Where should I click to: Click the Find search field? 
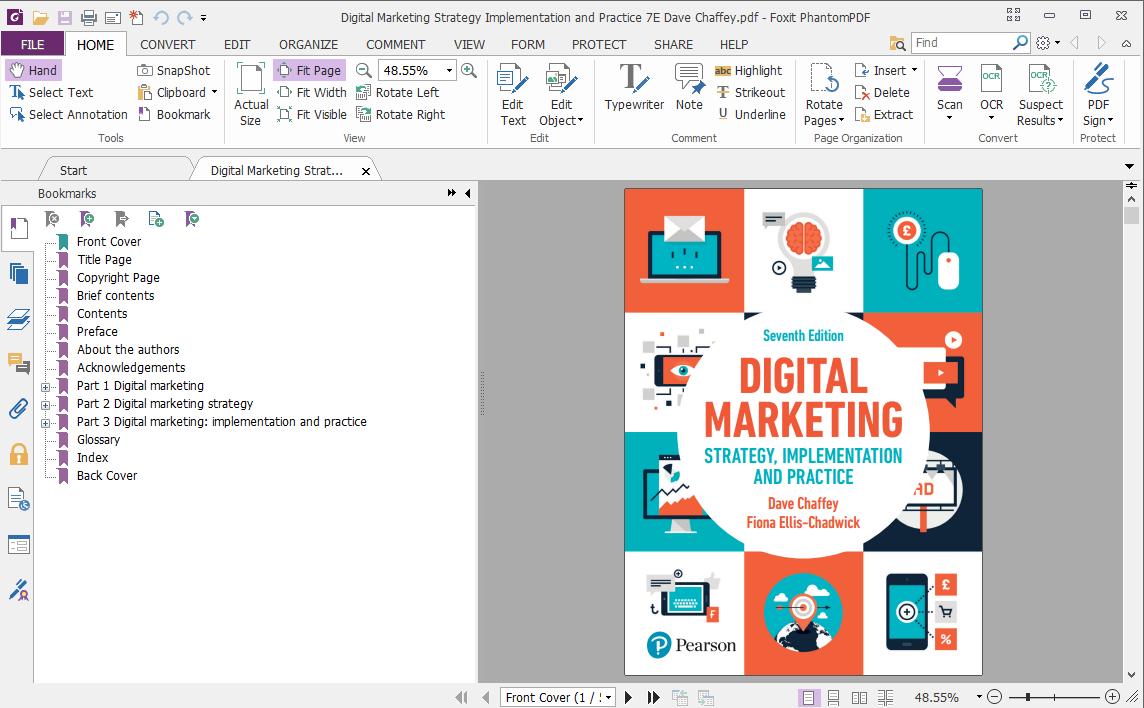click(961, 43)
